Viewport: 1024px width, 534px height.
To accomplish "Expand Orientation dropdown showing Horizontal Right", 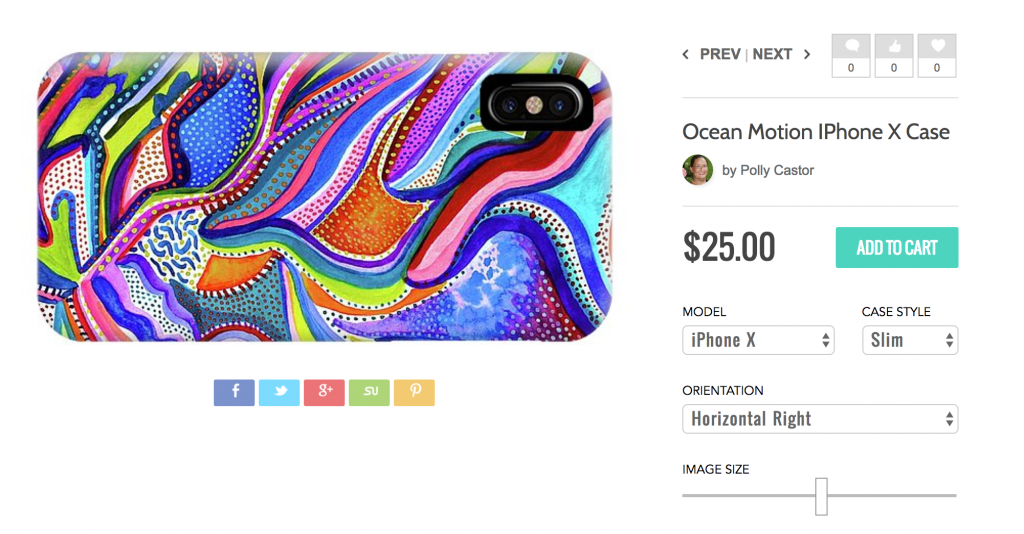I will pyautogui.click(x=820, y=419).
